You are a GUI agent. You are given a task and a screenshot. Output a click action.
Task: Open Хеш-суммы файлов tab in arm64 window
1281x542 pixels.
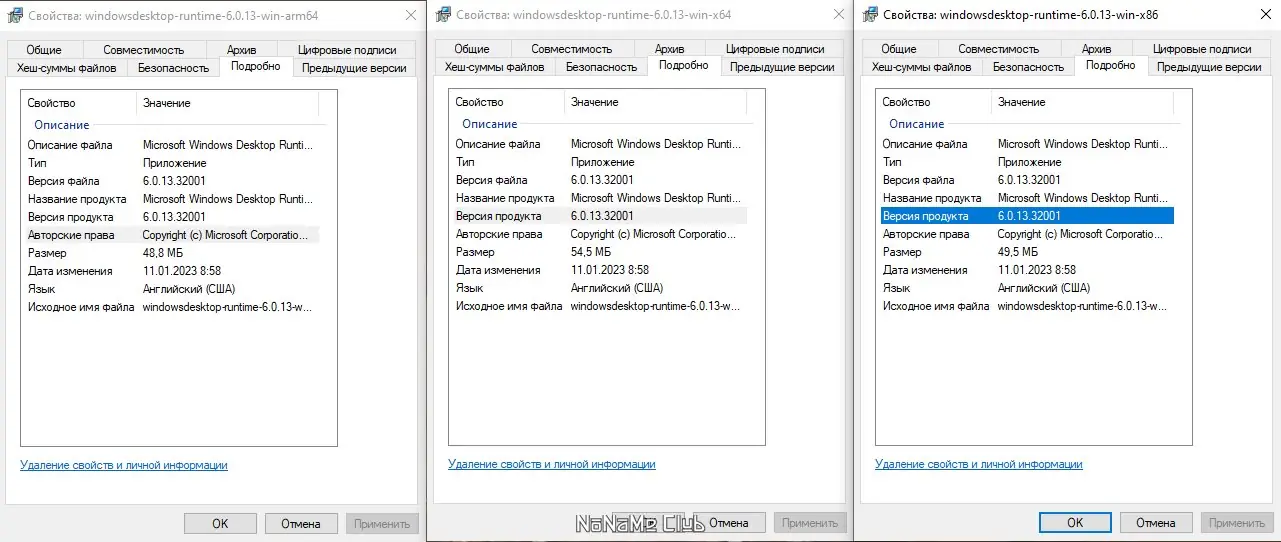point(67,67)
